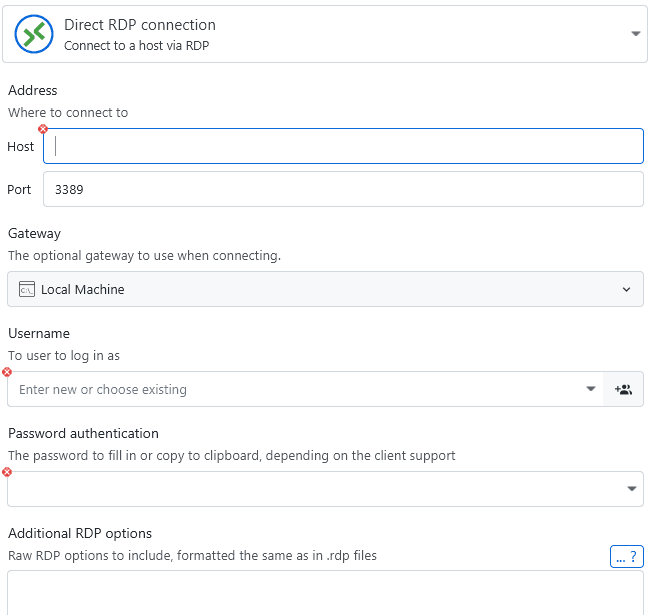Image resolution: width=653 pixels, height=615 pixels.
Task: Click the add identity people icon
Action: coord(623,389)
